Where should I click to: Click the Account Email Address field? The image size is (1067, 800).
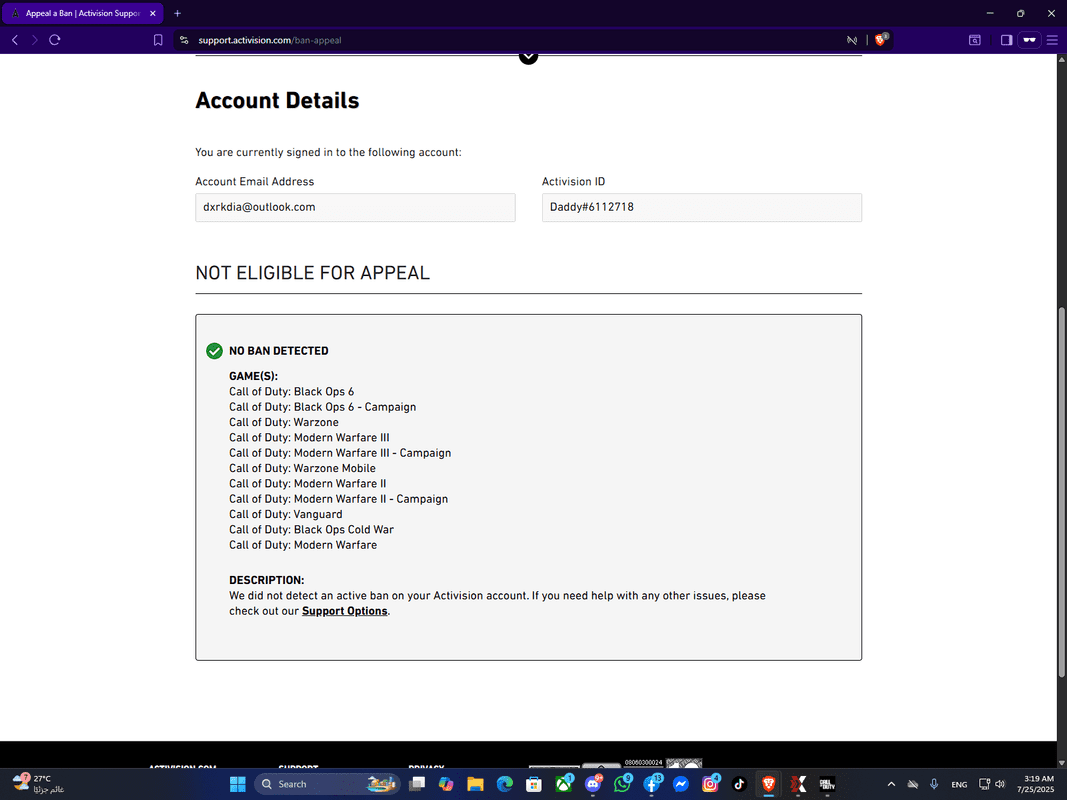click(x=355, y=207)
